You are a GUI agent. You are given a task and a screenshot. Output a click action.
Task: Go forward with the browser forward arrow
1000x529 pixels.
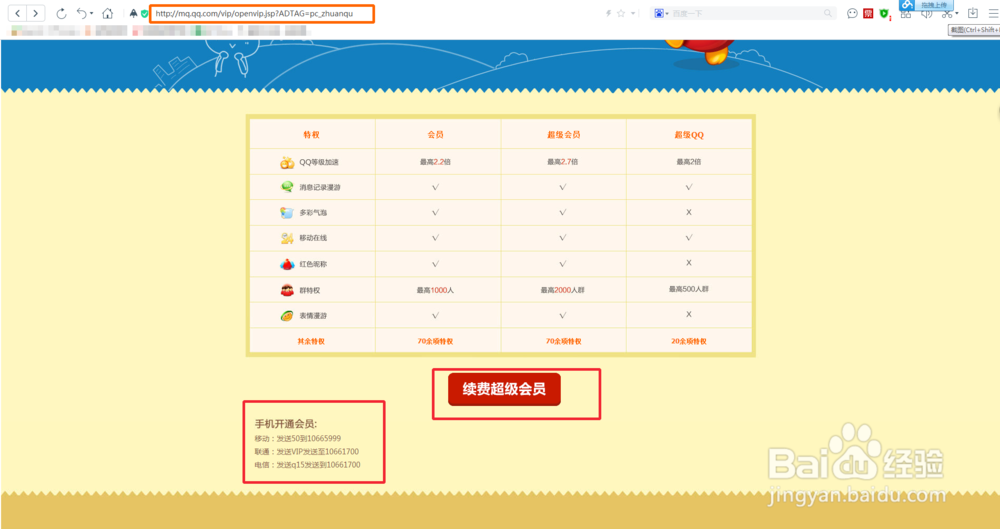click(x=36, y=13)
